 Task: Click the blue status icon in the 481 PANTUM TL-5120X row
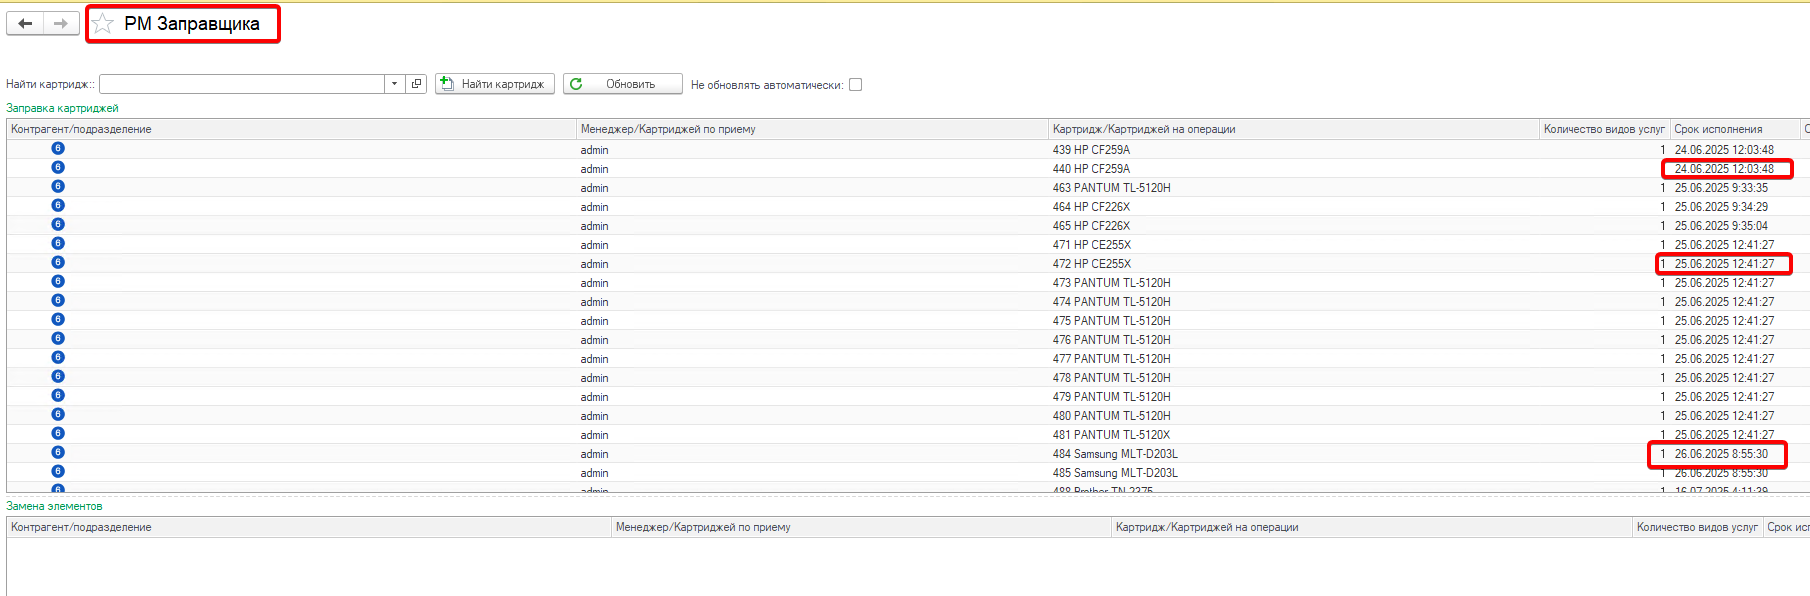pyautogui.click(x=58, y=434)
